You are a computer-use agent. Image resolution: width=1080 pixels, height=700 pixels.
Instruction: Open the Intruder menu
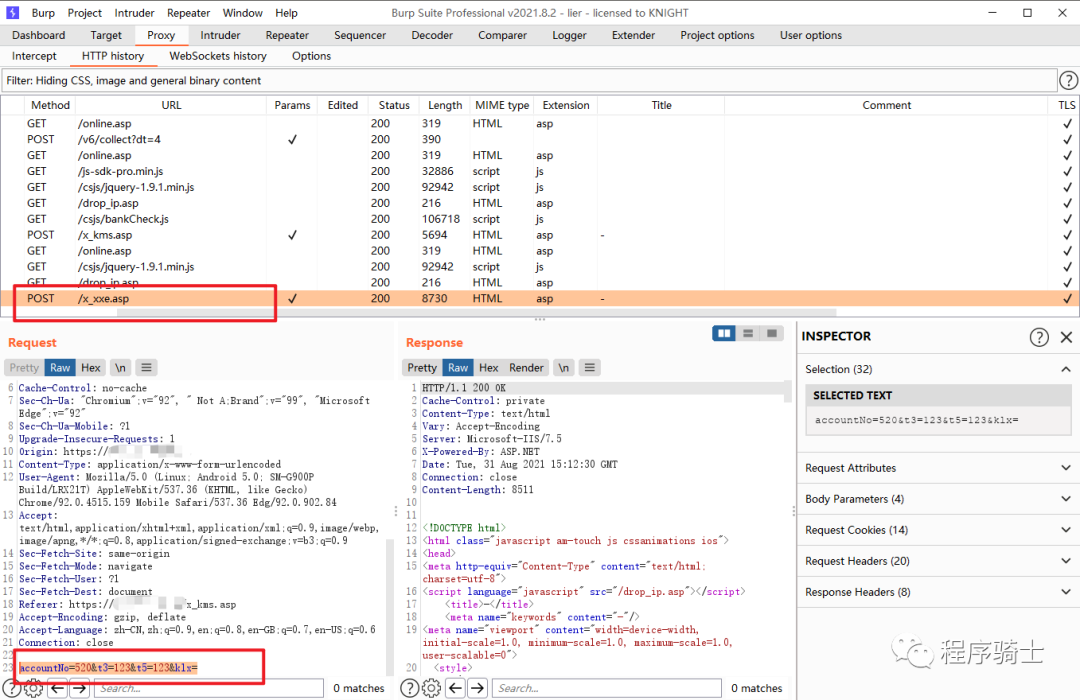pos(134,13)
